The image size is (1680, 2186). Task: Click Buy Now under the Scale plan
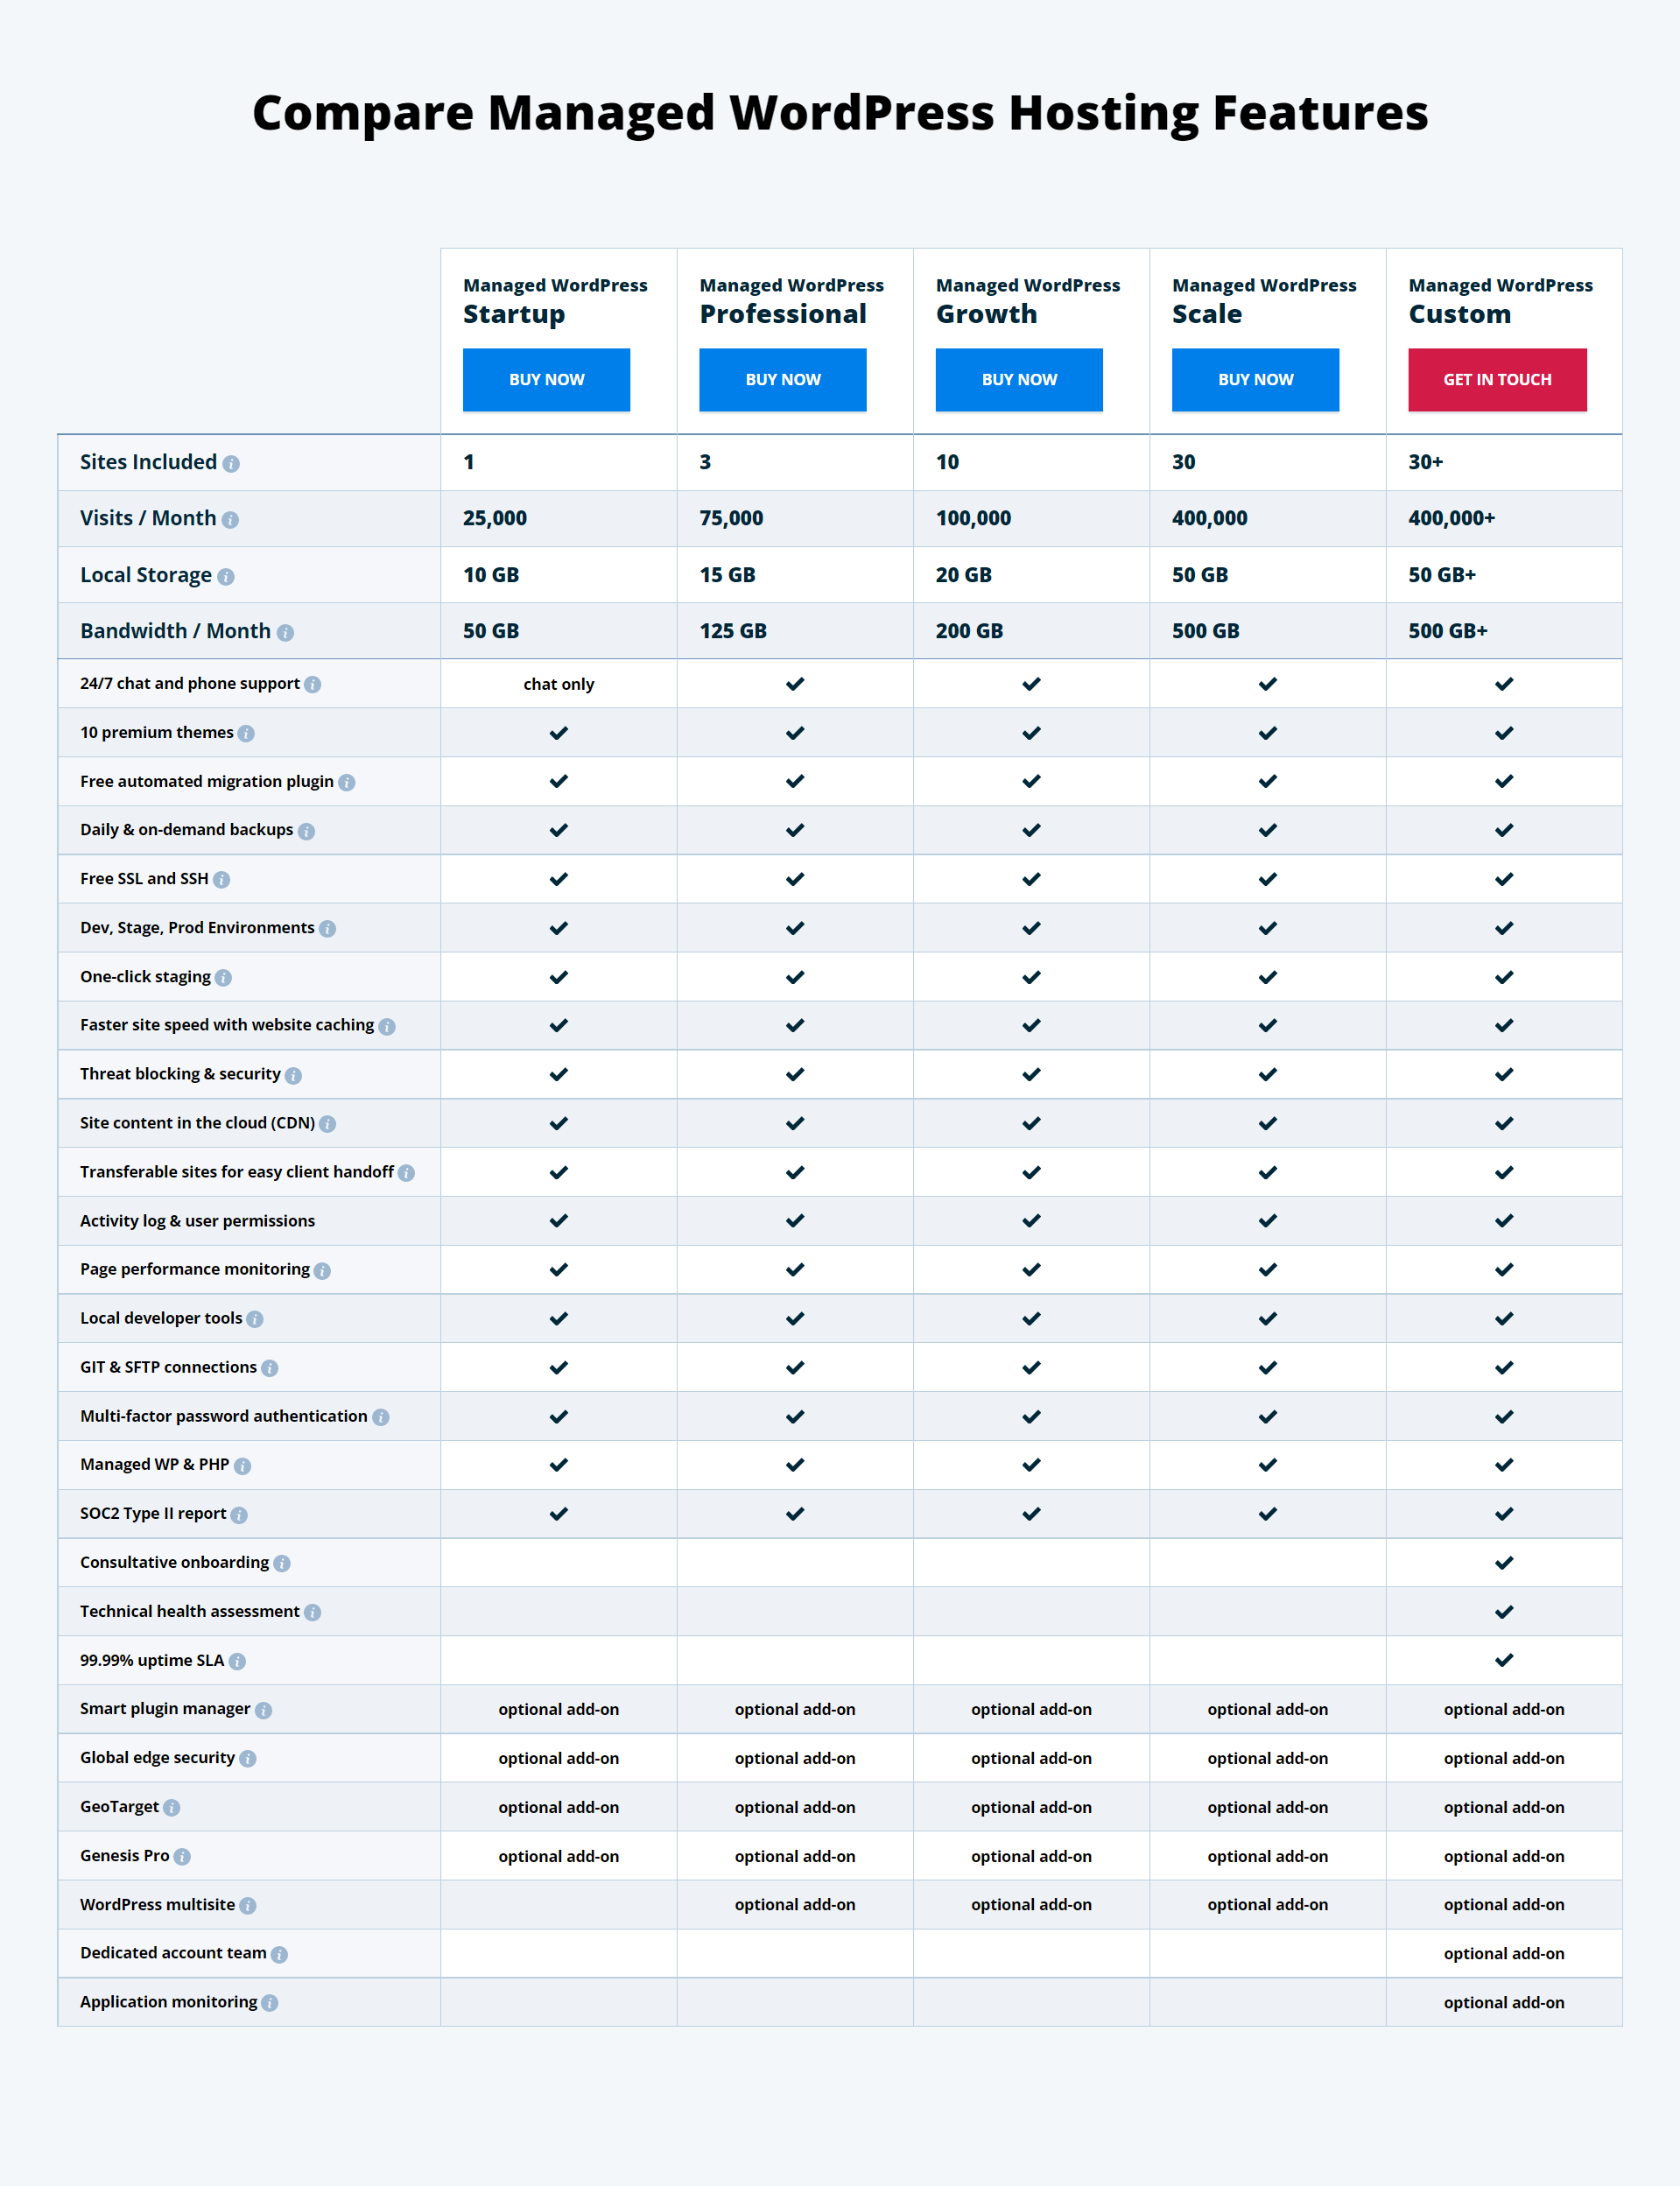[1255, 380]
